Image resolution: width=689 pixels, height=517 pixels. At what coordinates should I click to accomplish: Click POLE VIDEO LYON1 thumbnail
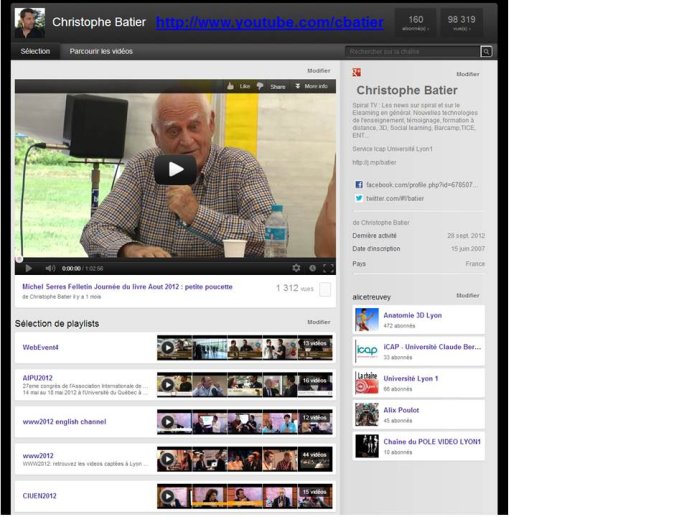tap(367, 446)
